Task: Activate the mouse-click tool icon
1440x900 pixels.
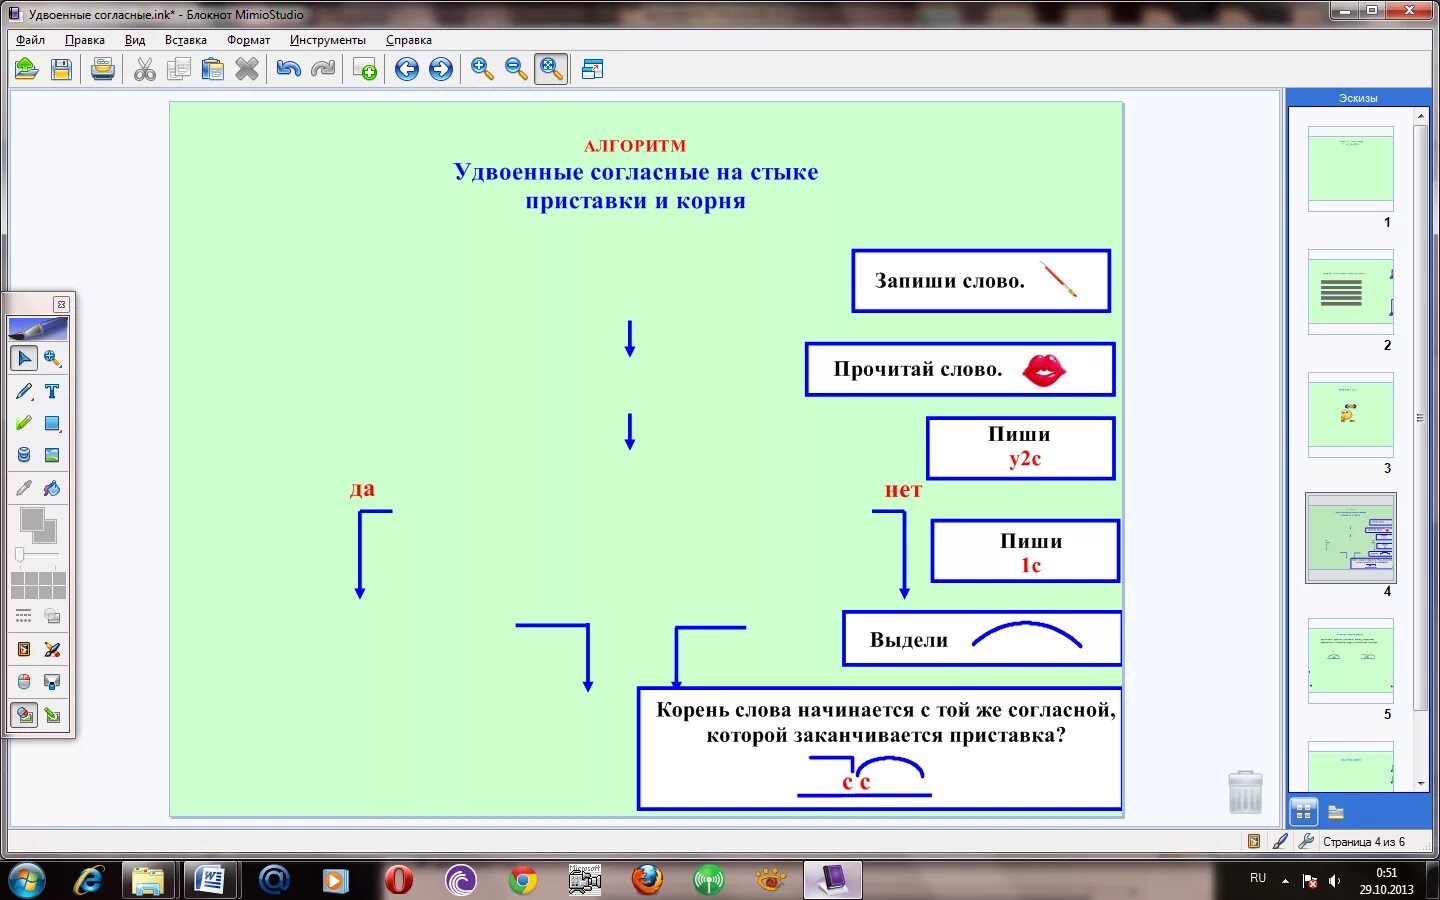Action: click(x=24, y=682)
